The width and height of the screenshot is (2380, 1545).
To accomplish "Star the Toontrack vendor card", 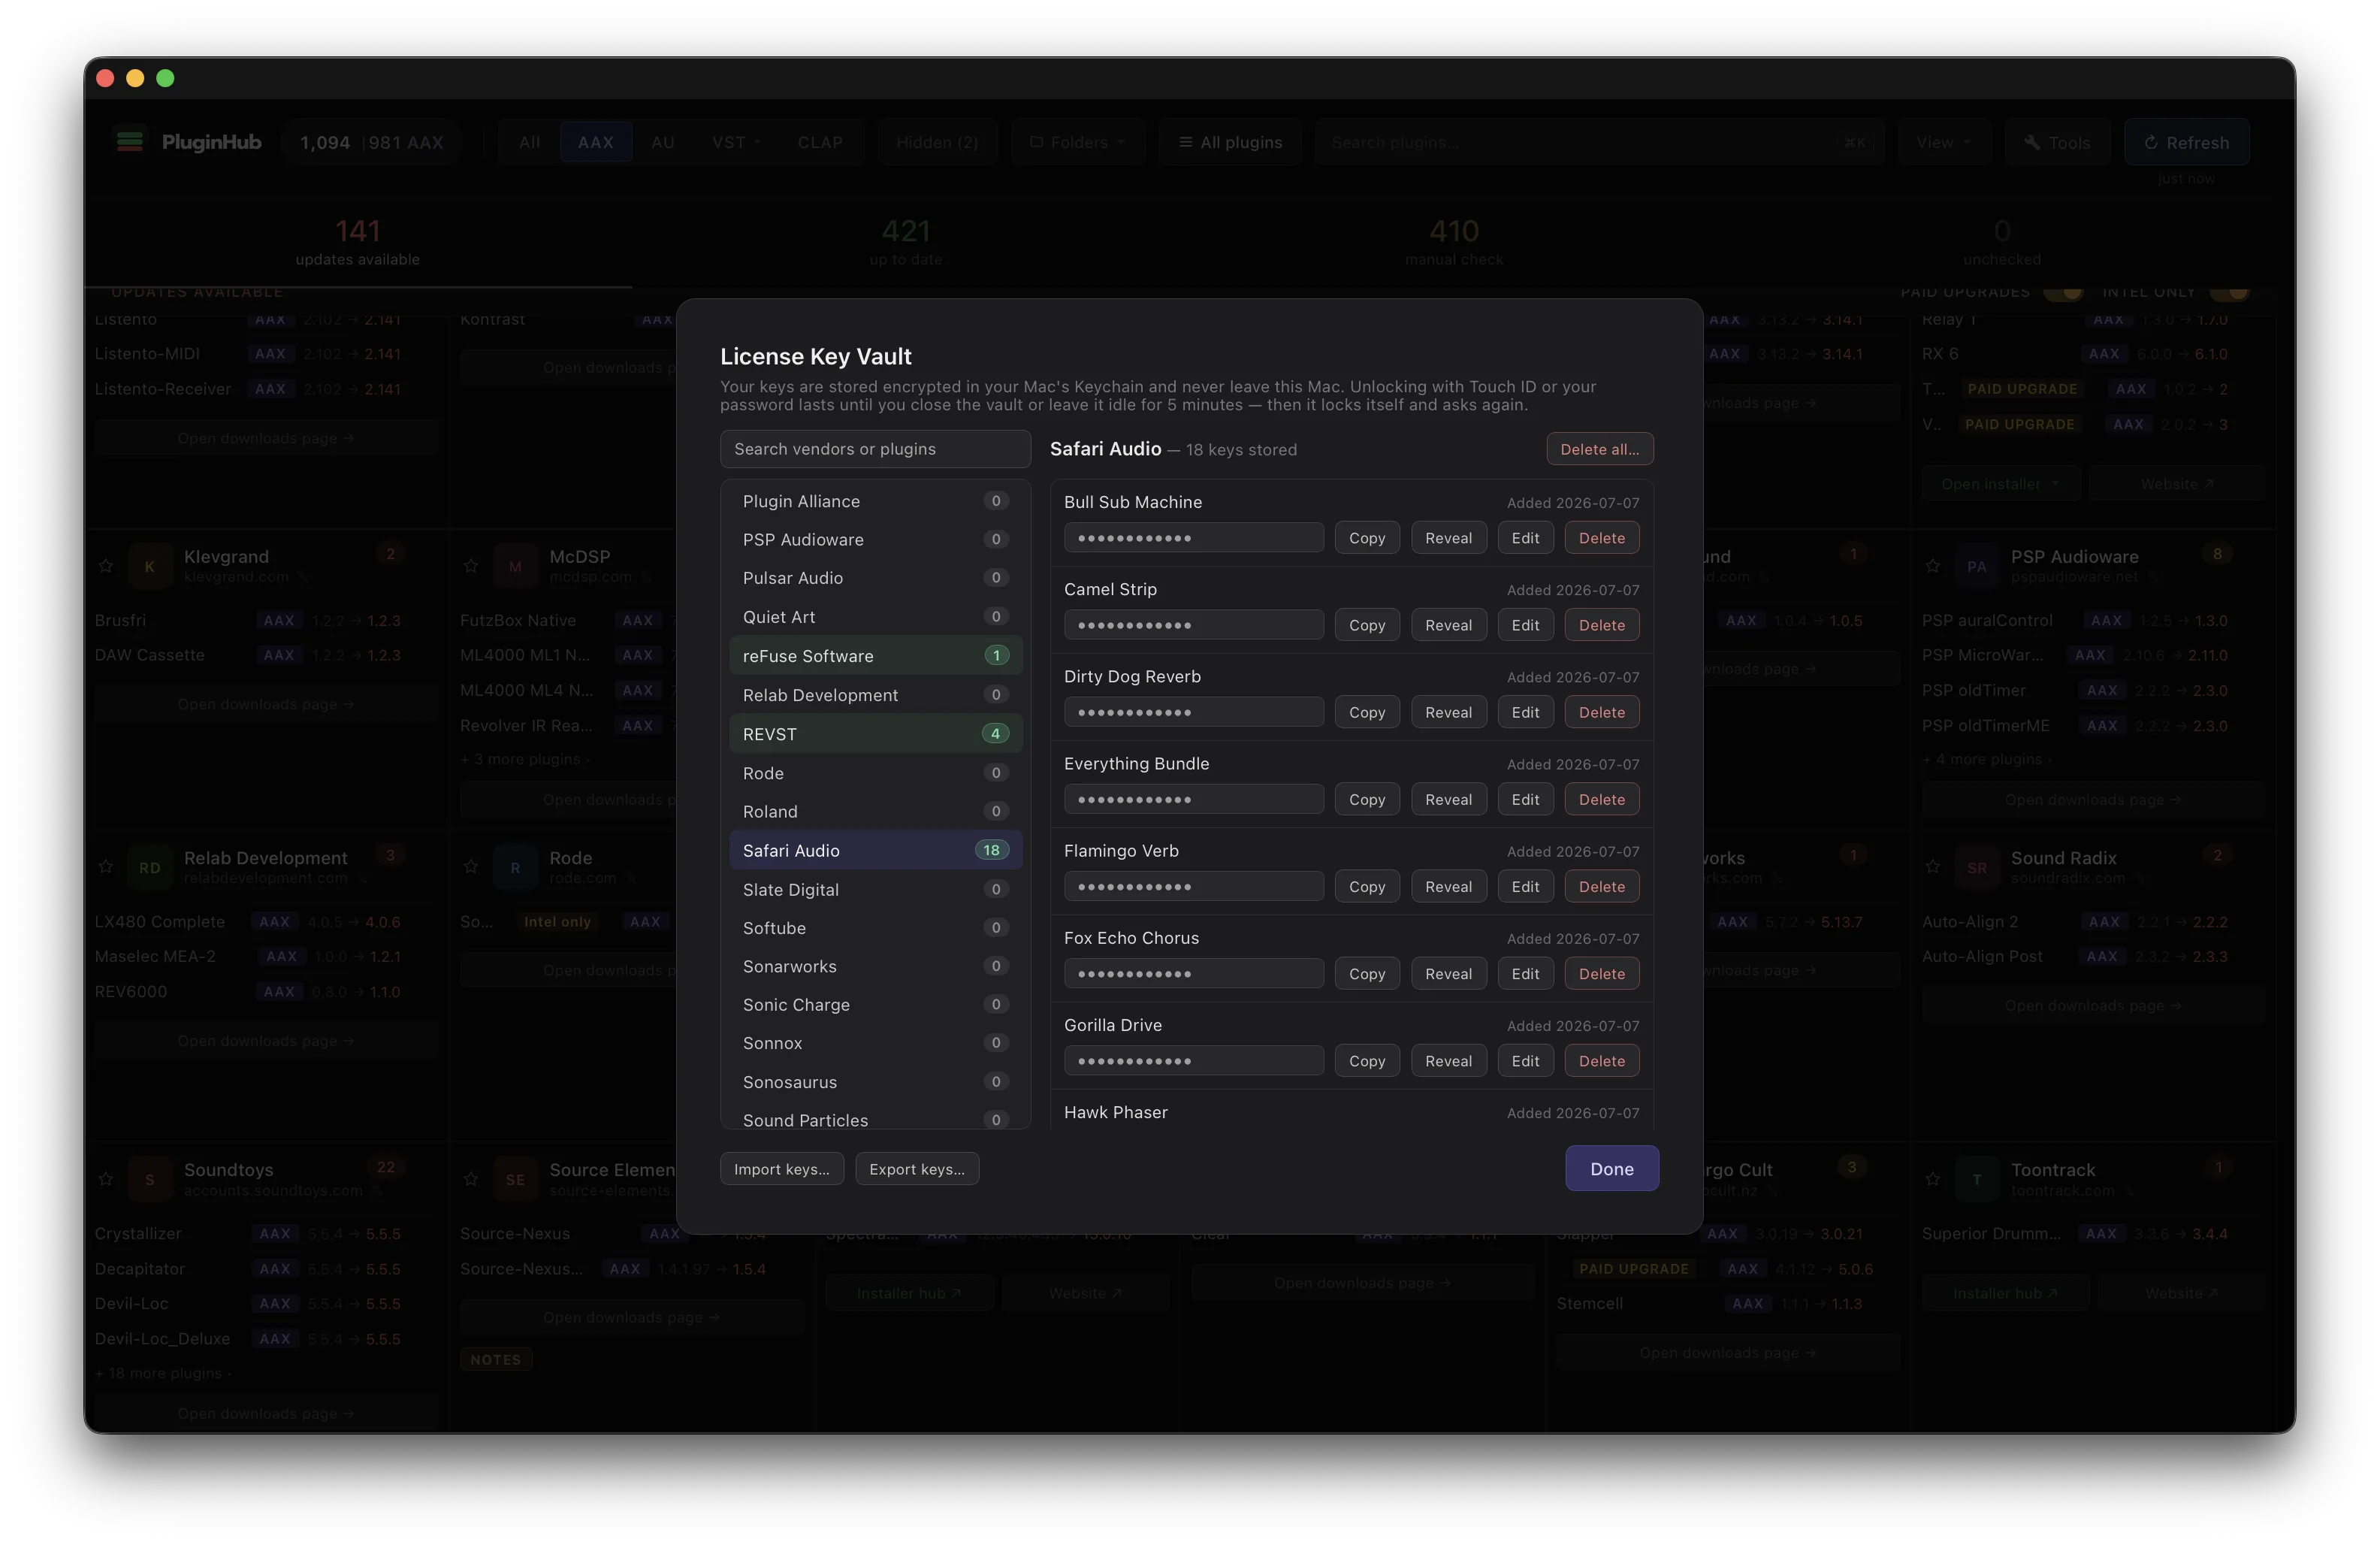I will [x=1933, y=1179].
